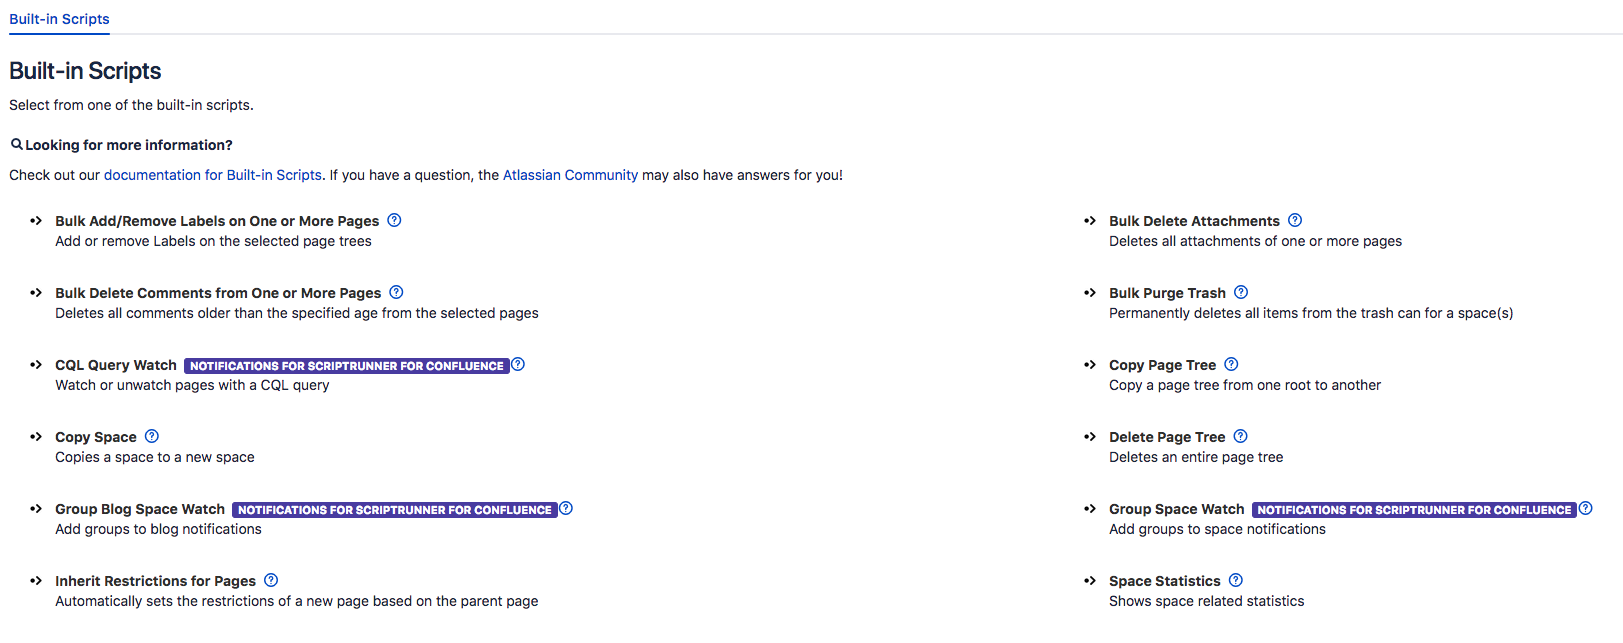Click script icon left of Copy Space
The width and height of the screenshot is (1623, 643).
[36, 437]
